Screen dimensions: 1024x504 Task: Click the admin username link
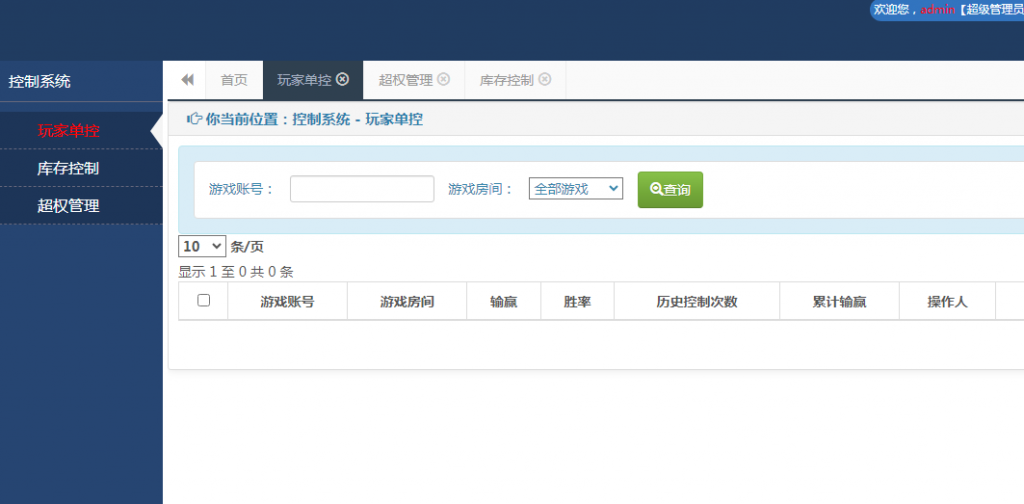point(938,10)
